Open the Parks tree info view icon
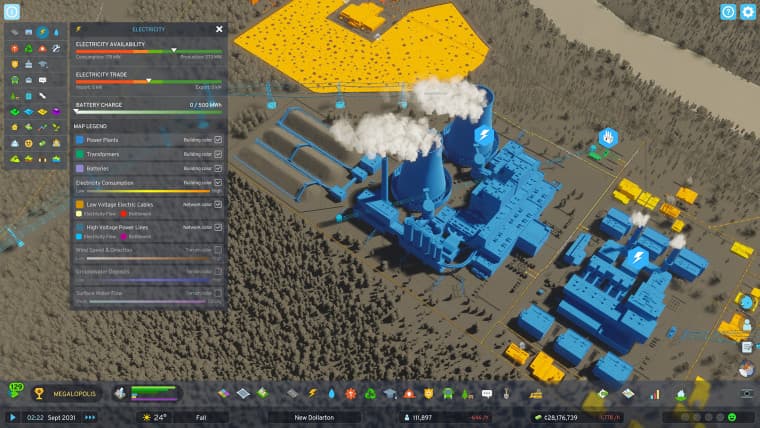This screenshot has height=428, width=760. click(15, 96)
